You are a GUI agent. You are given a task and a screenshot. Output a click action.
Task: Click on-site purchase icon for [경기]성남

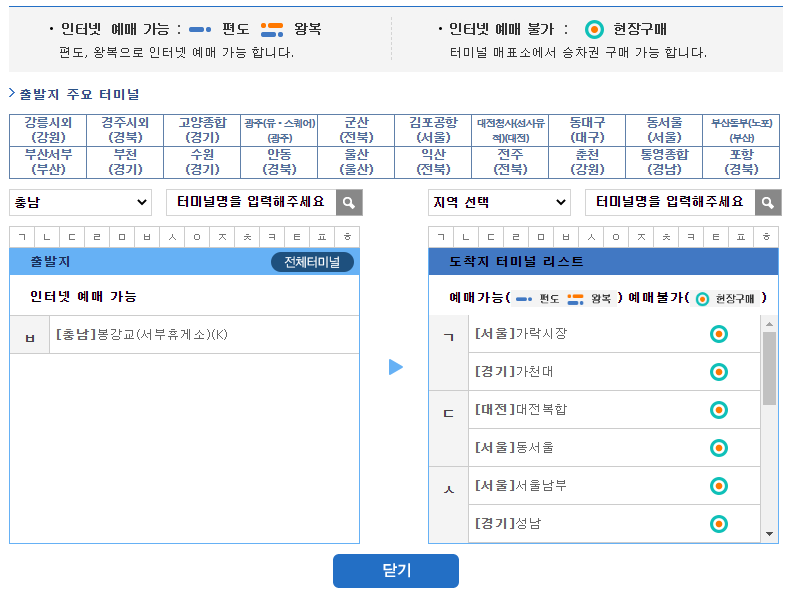[x=718, y=524]
